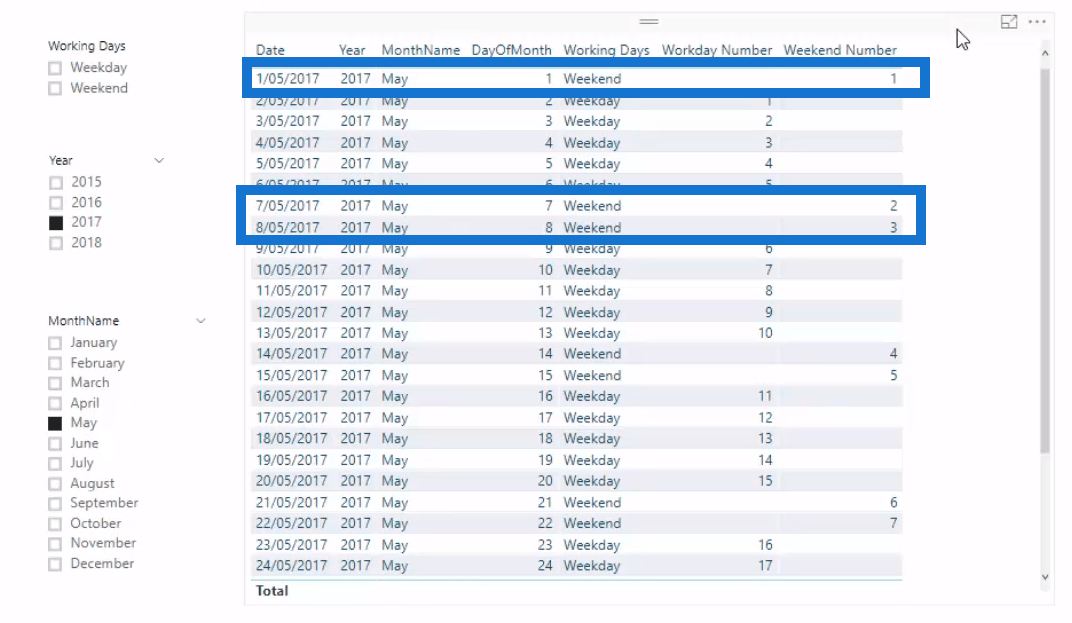Select the 24/05/2017 date cell
1072x623 pixels.
(x=291, y=566)
